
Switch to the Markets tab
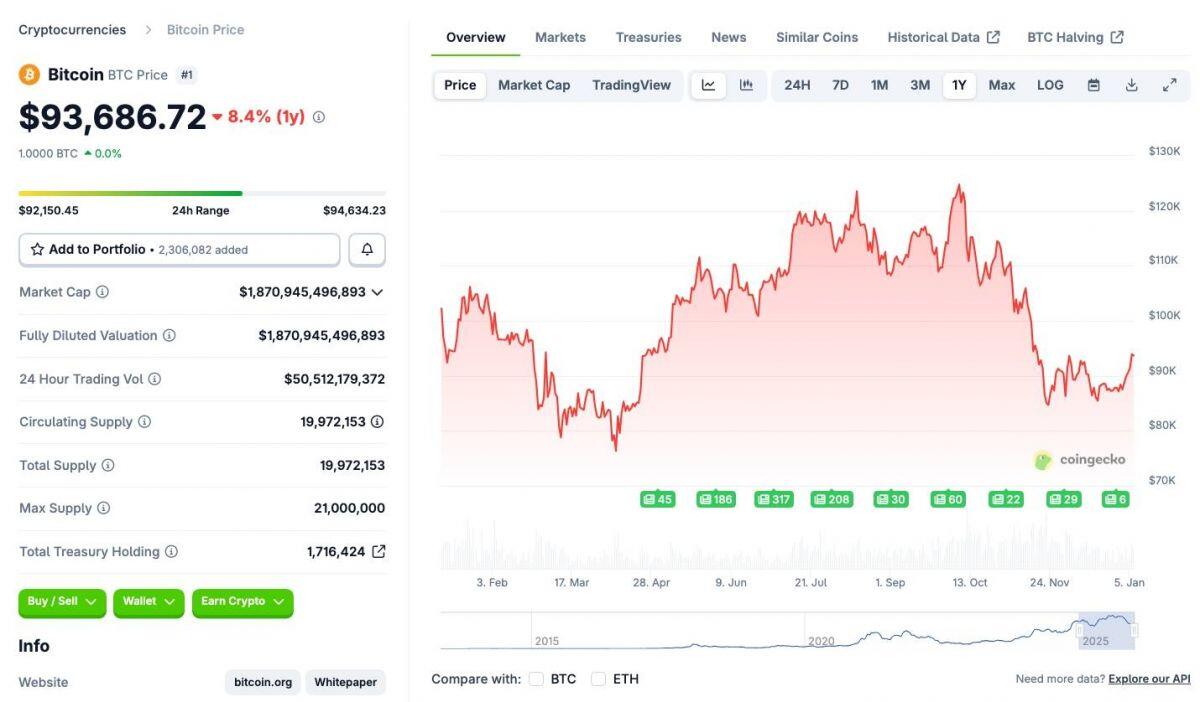click(560, 36)
